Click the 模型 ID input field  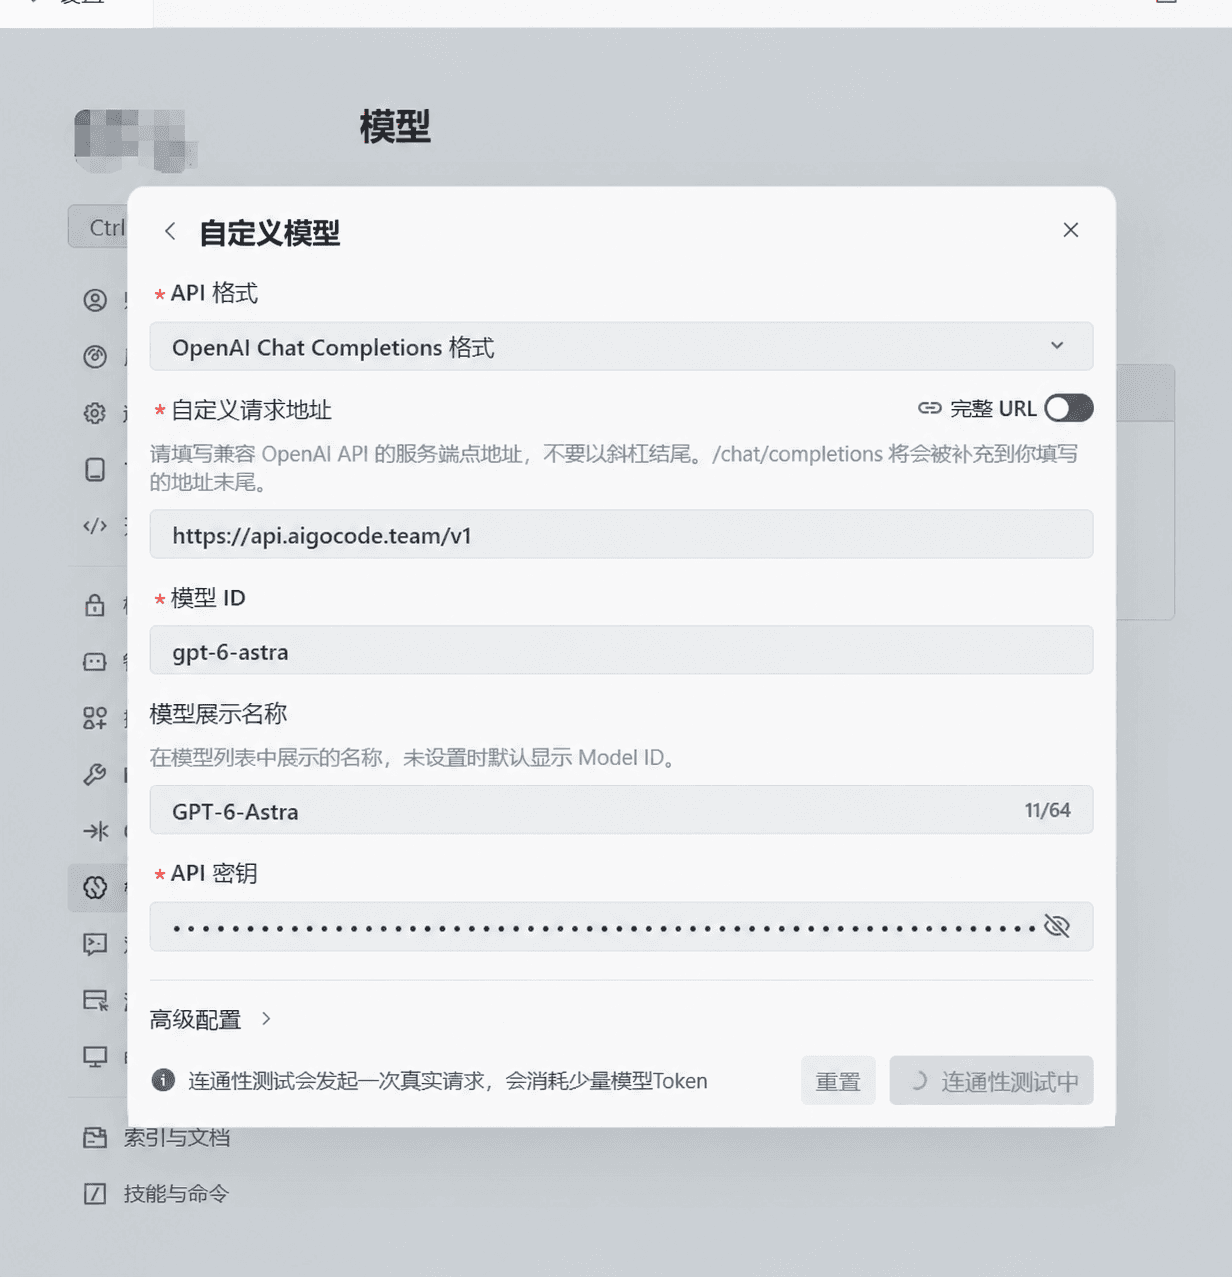(x=621, y=651)
